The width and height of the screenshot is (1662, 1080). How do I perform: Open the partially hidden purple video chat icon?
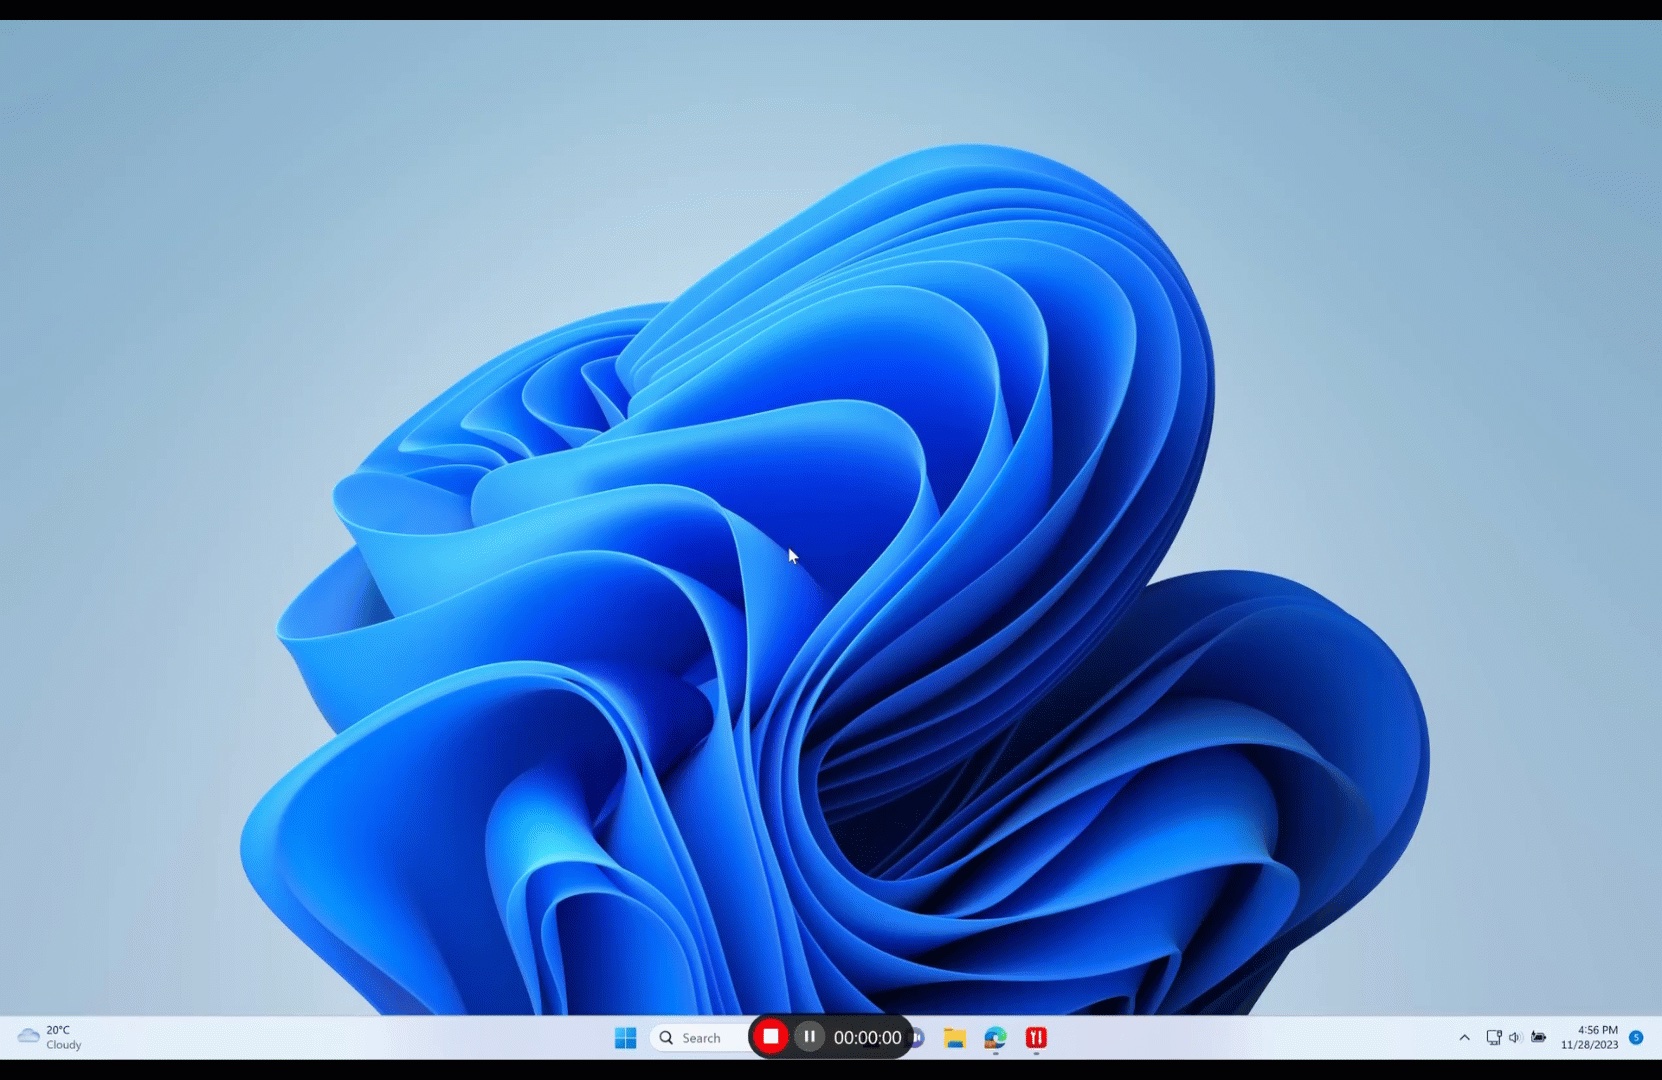click(x=918, y=1038)
